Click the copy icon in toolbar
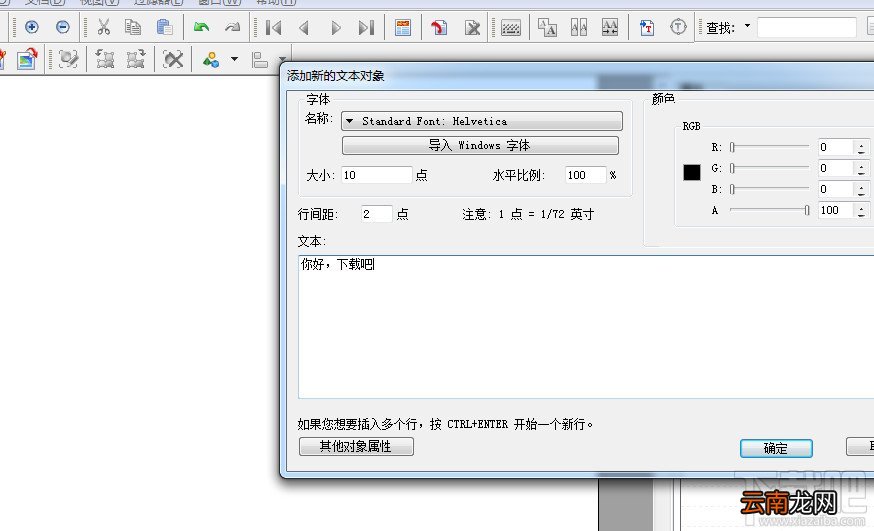874x531 pixels. 133,27
